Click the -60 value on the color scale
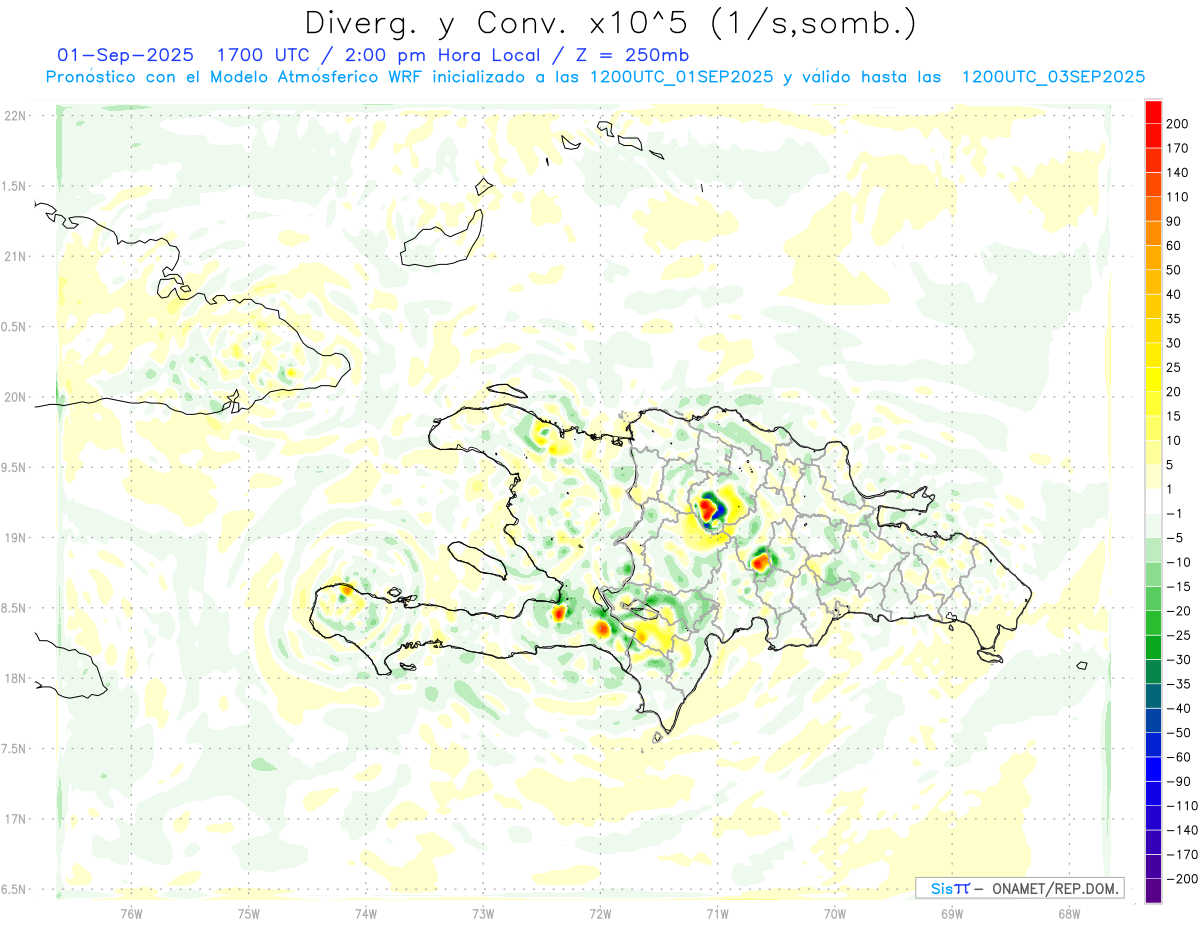Screen dimensions: 1200x927 (1180, 757)
